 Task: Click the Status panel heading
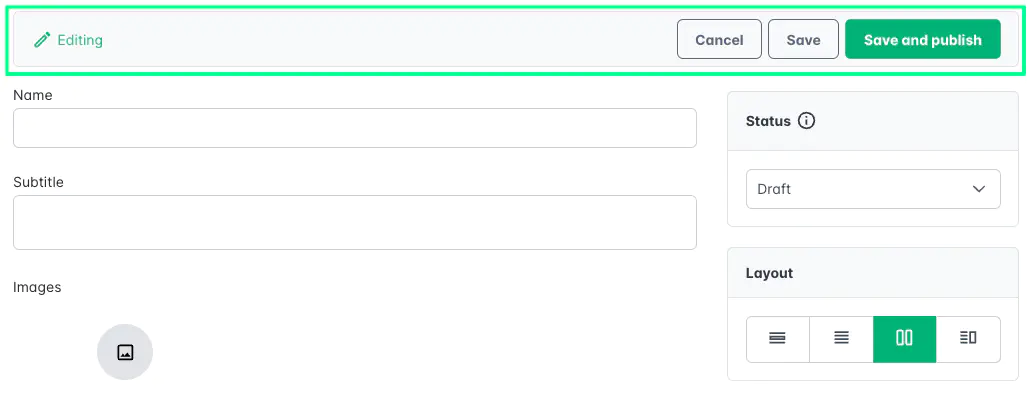tap(768, 121)
